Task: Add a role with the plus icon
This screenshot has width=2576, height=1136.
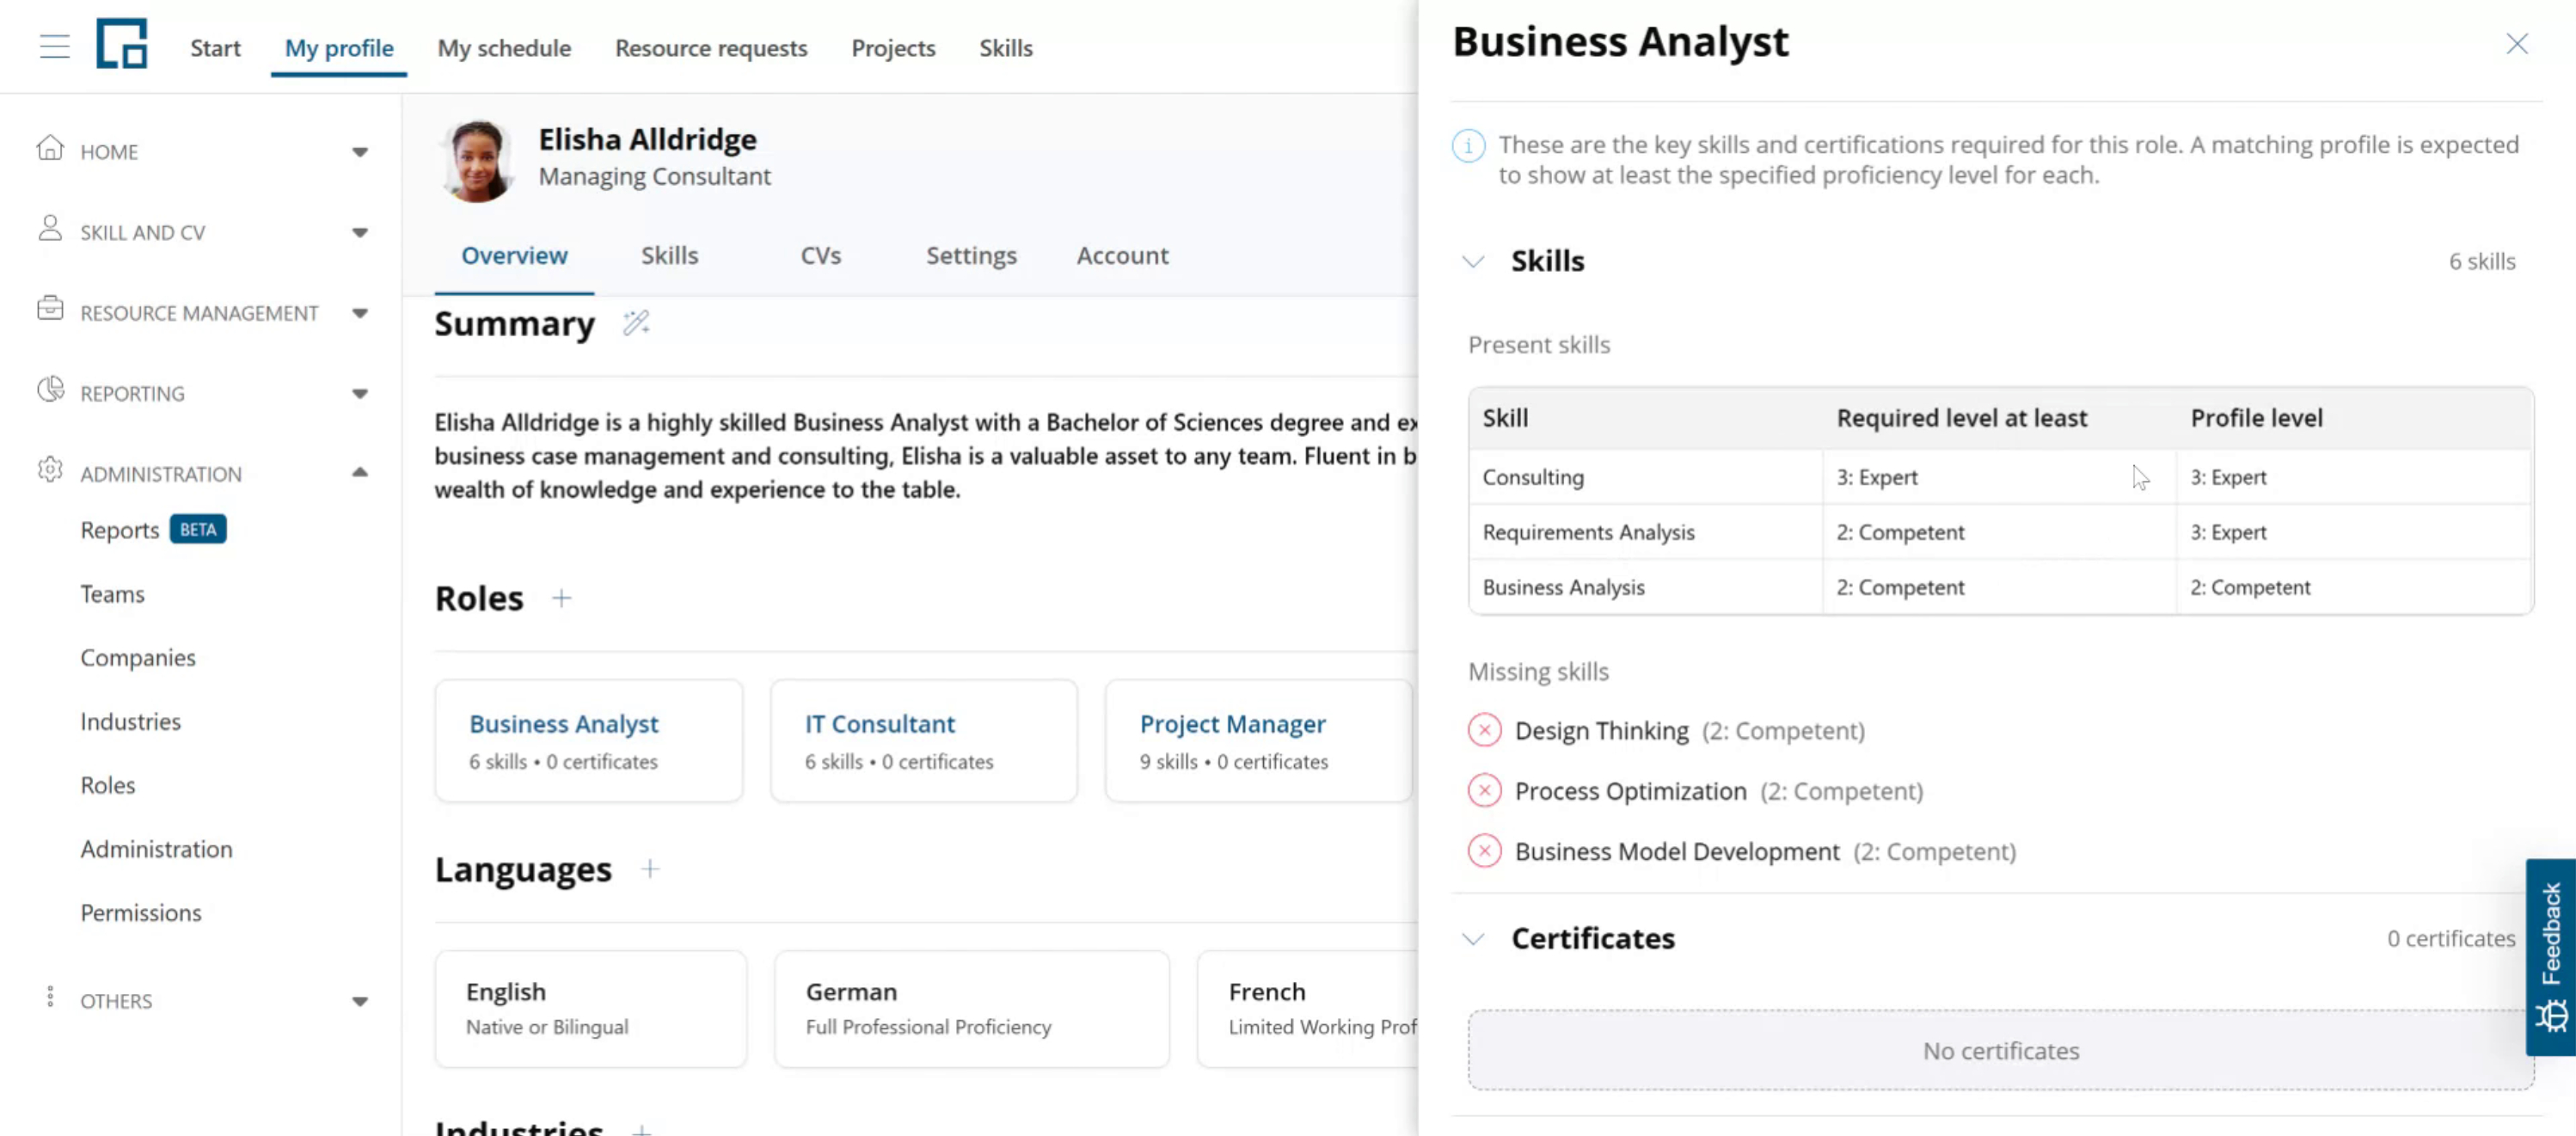Action: (x=562, y=598)
